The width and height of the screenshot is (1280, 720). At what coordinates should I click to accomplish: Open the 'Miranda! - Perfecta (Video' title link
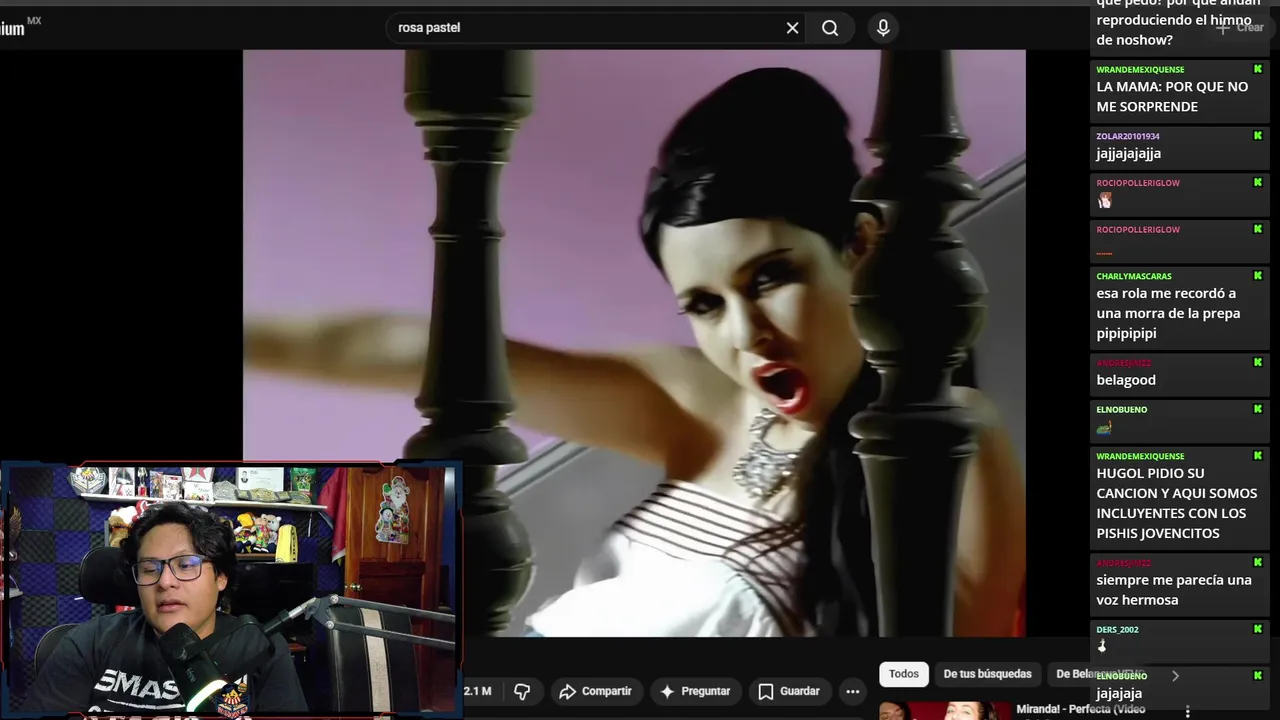[x=1080, y=709]
